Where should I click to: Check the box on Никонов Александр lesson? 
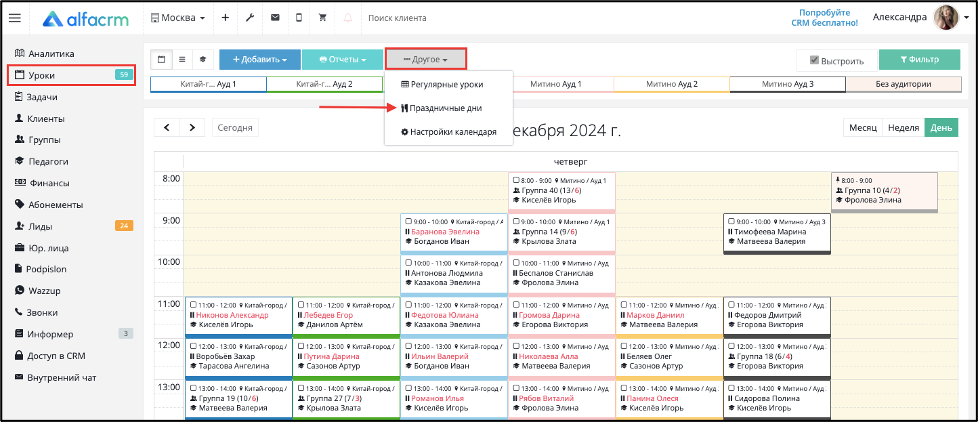194,305
